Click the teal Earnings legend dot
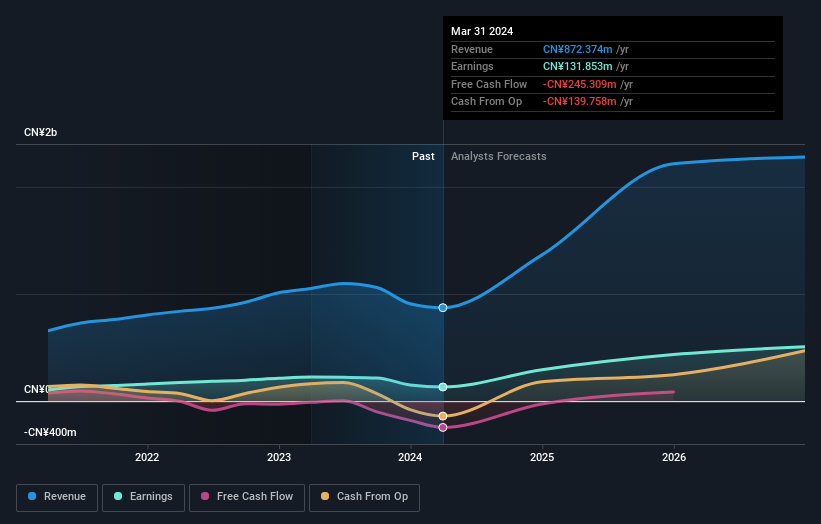Viewport: 821px width, 524px height. 118,496
